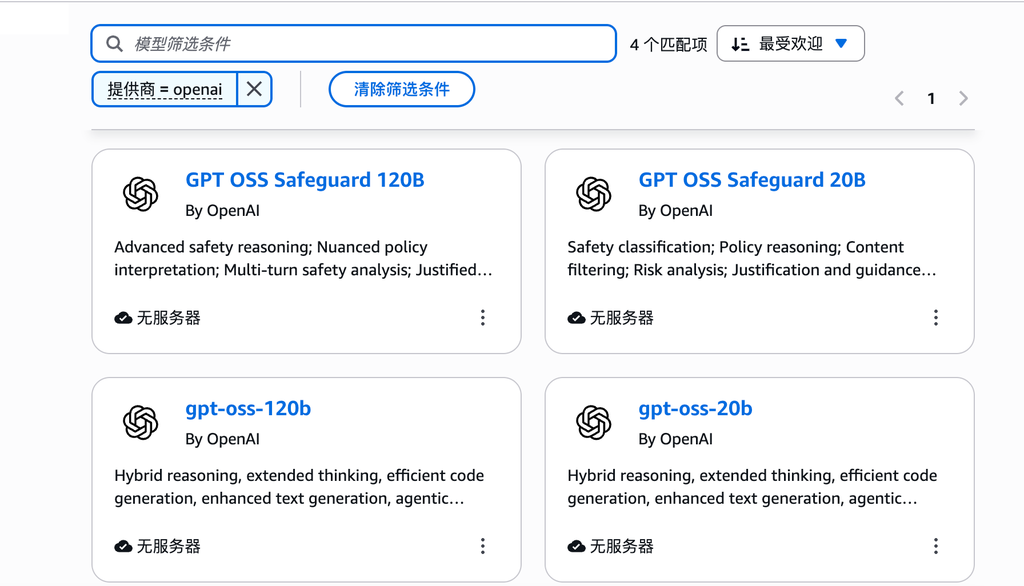Go to the next results page

pos(963,98)
